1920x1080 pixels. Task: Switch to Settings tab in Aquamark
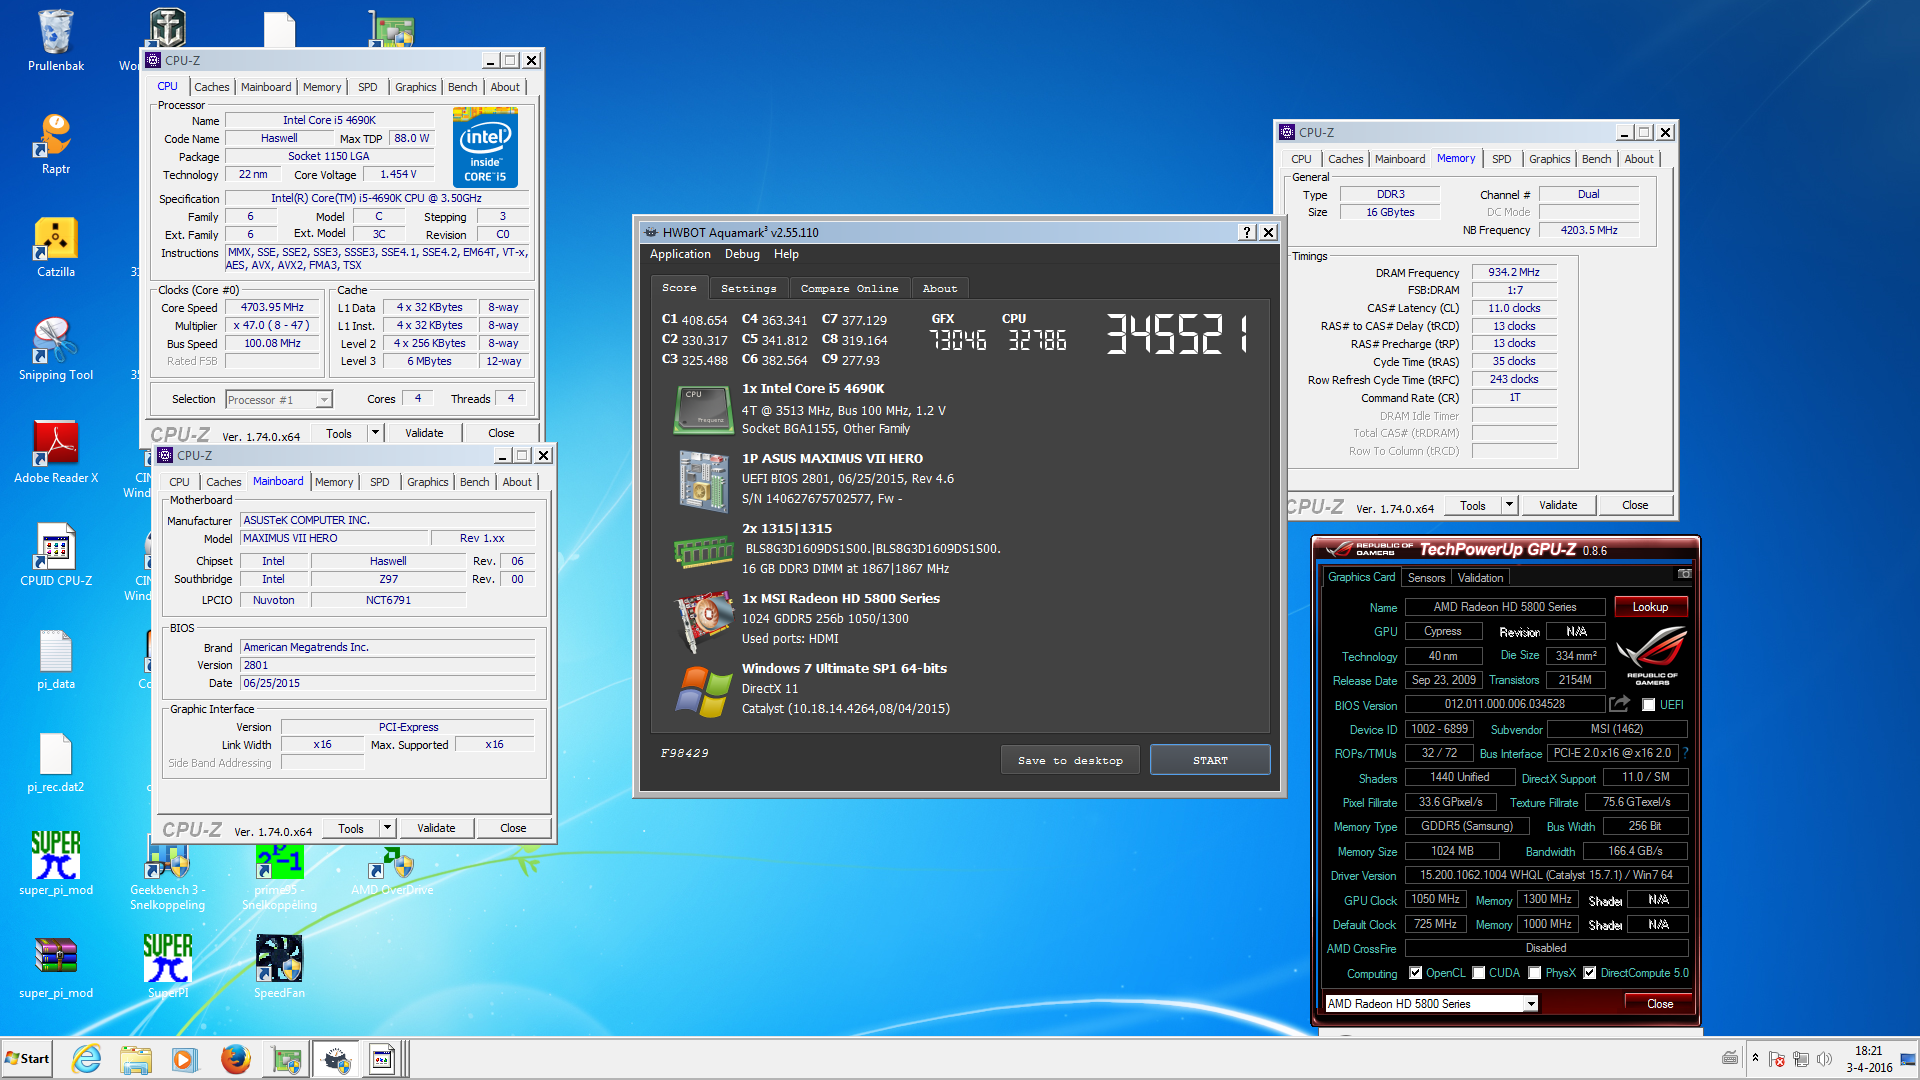click(748, 288)
